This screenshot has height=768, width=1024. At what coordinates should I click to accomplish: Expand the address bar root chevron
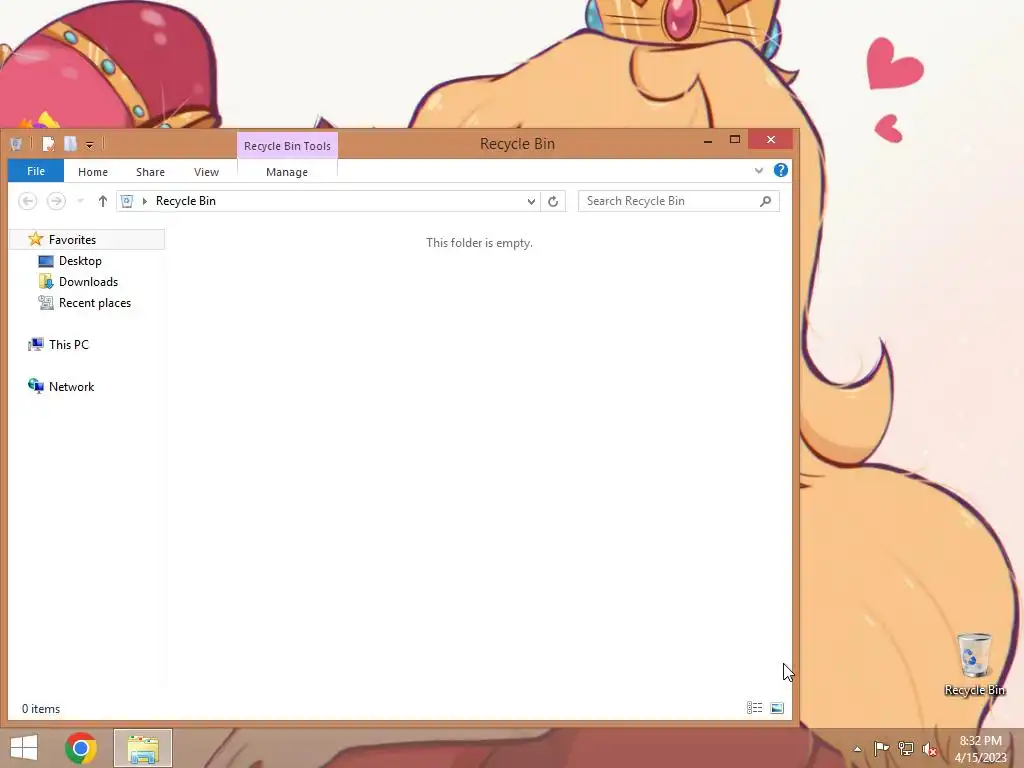point(144,201)
